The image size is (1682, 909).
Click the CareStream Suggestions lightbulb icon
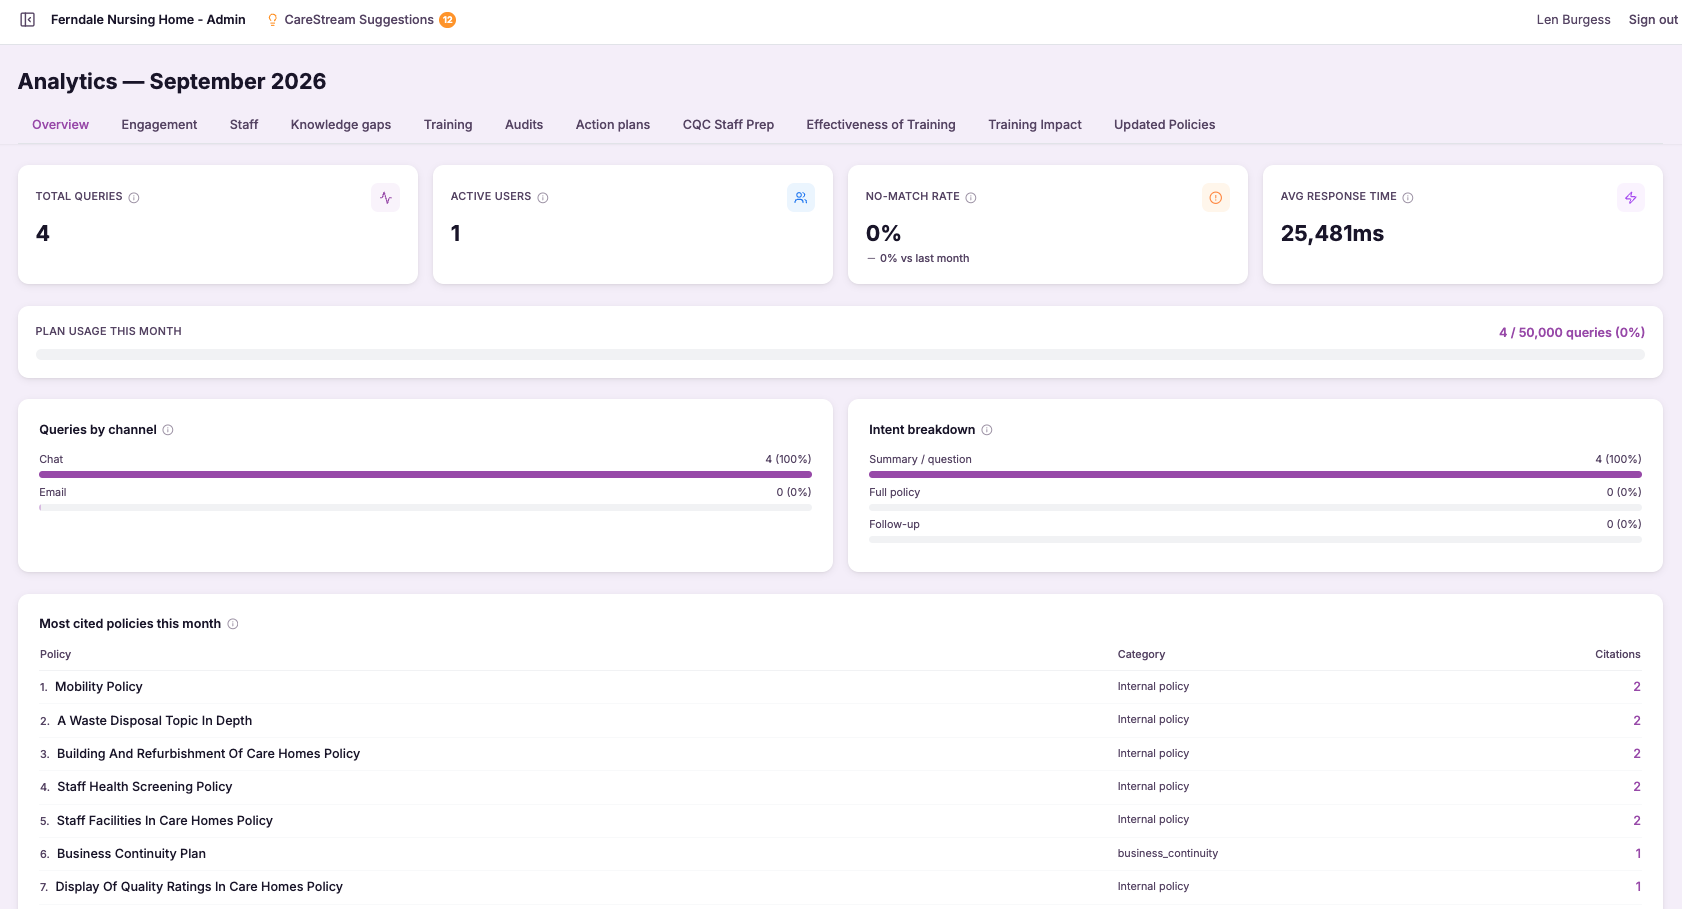272,20
